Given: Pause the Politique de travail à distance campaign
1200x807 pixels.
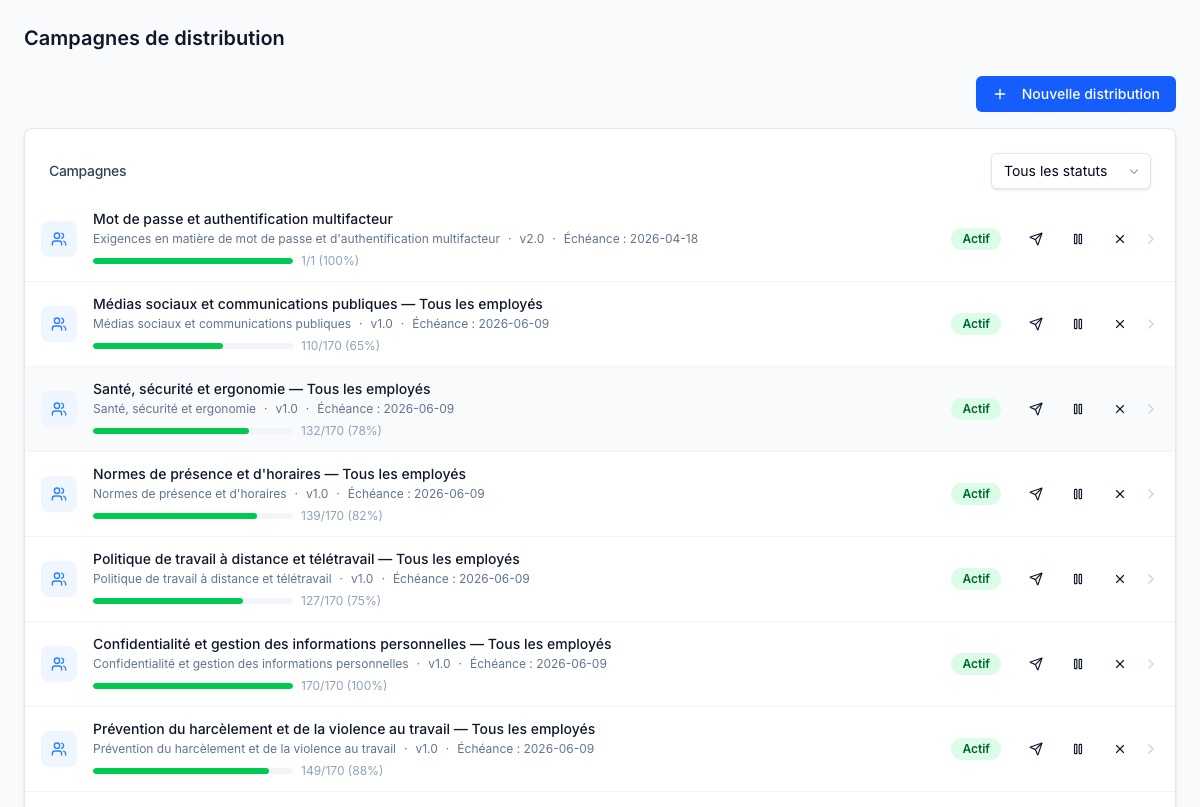Looking at the screenshot, I should tap(1078, 579).
